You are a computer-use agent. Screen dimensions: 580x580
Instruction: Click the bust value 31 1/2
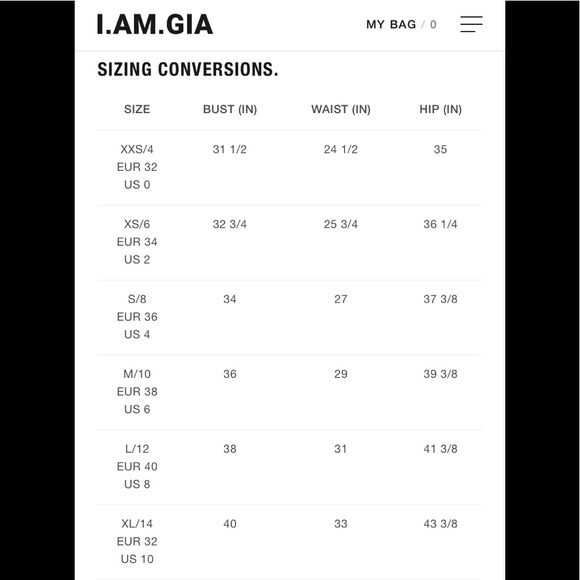coord(230,149)
